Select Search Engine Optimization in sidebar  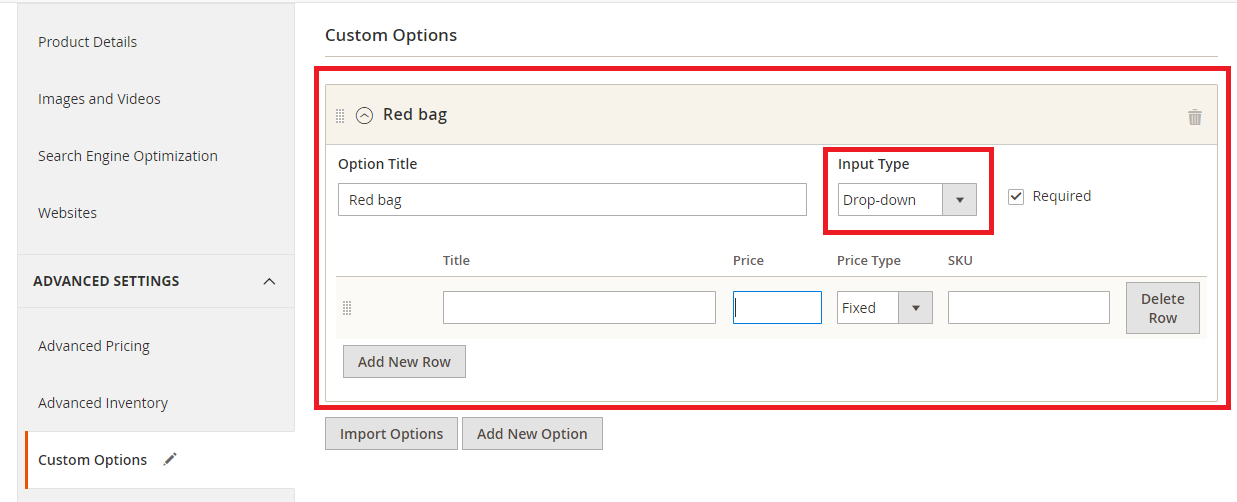point(127,156)
